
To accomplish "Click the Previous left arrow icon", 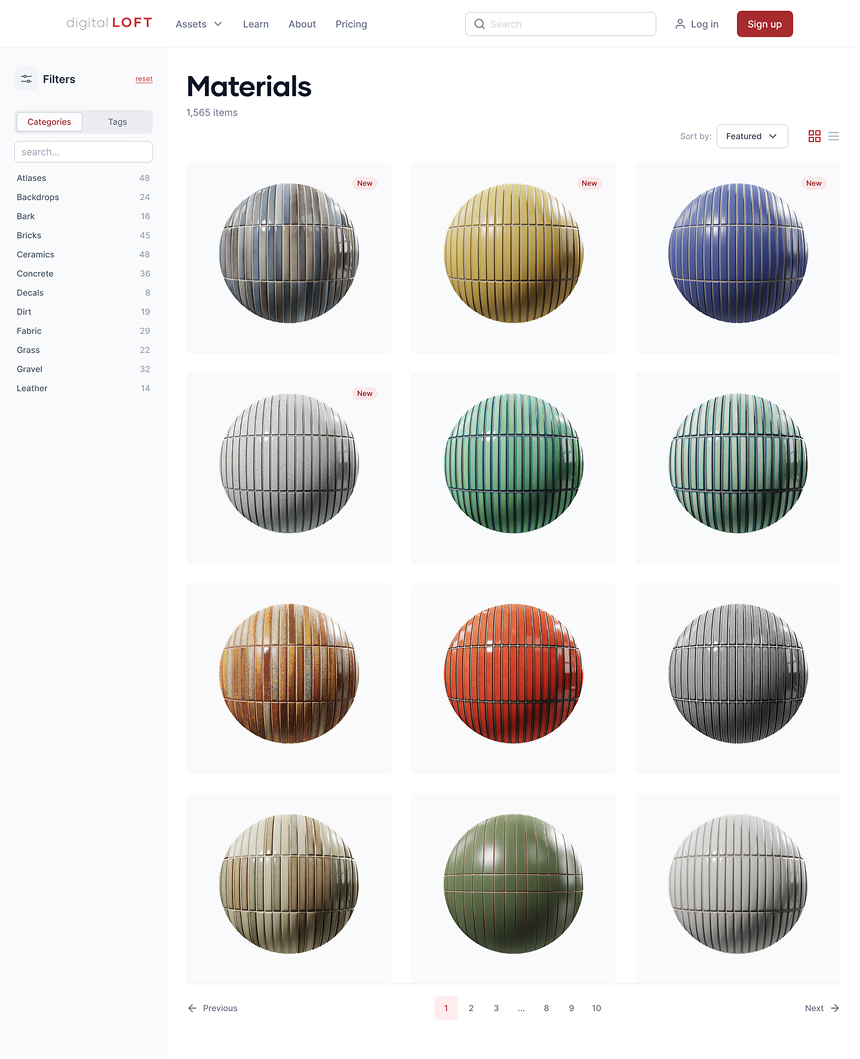I will coord(193,1008).
